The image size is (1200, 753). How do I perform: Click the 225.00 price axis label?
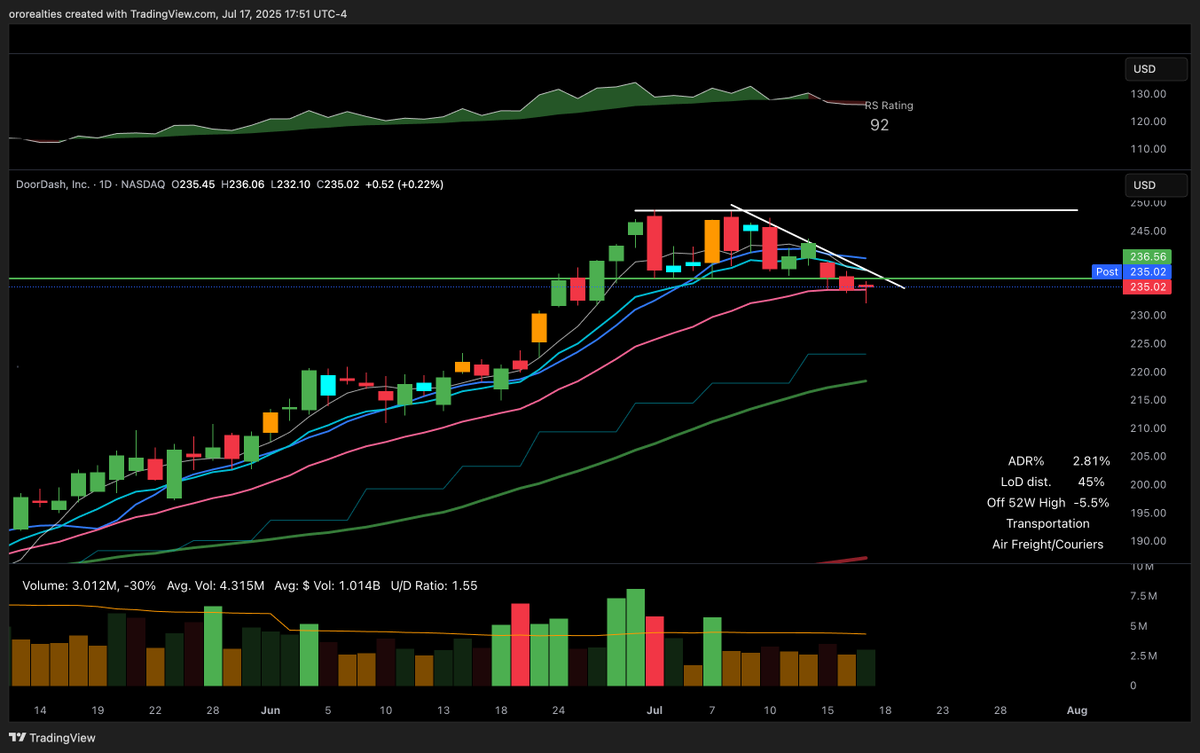coord(1150,343)
